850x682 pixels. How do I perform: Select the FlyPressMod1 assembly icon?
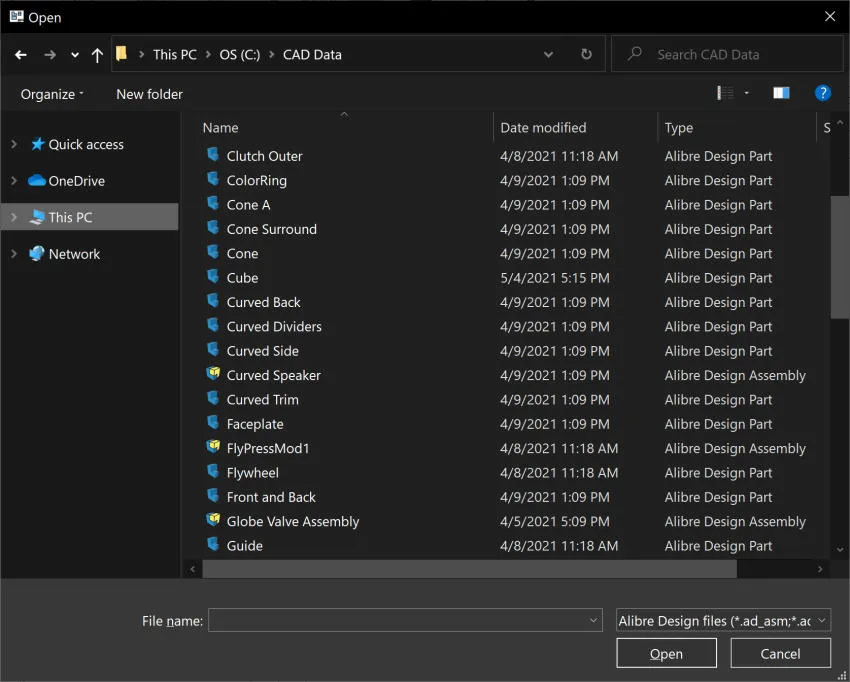pos(213,447)
